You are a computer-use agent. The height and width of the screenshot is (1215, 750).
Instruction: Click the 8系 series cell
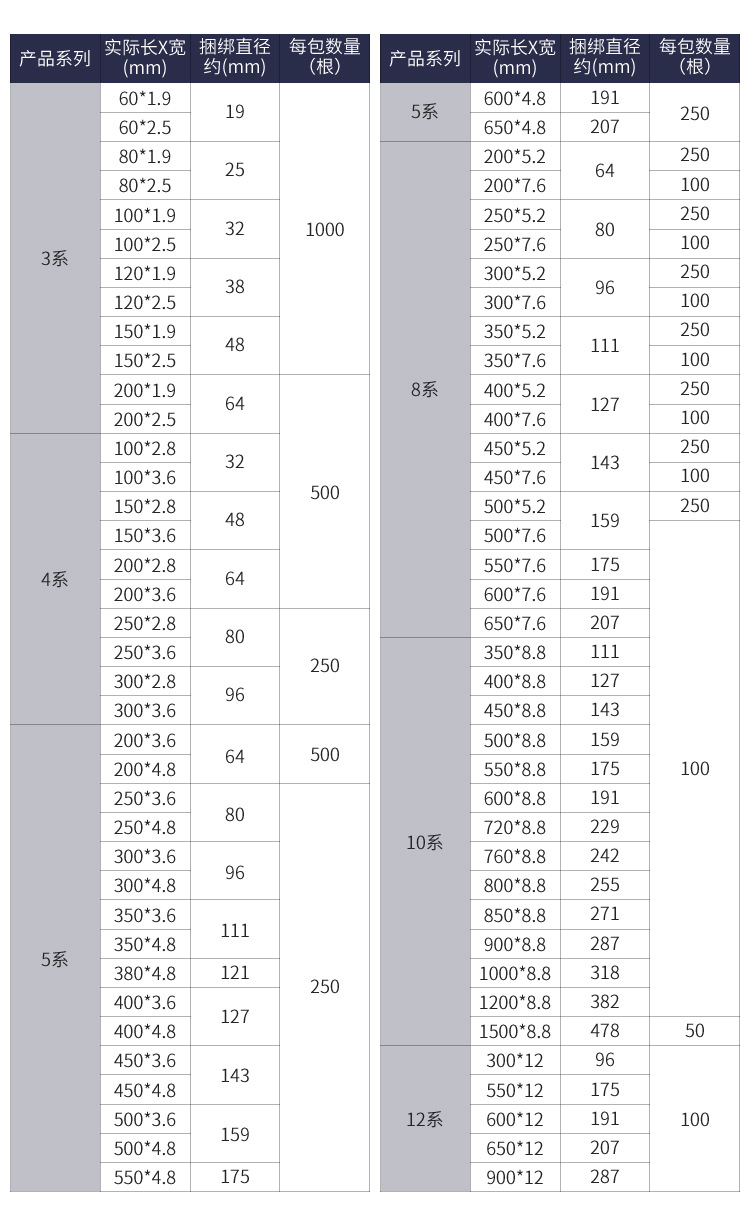pos(424,389)
